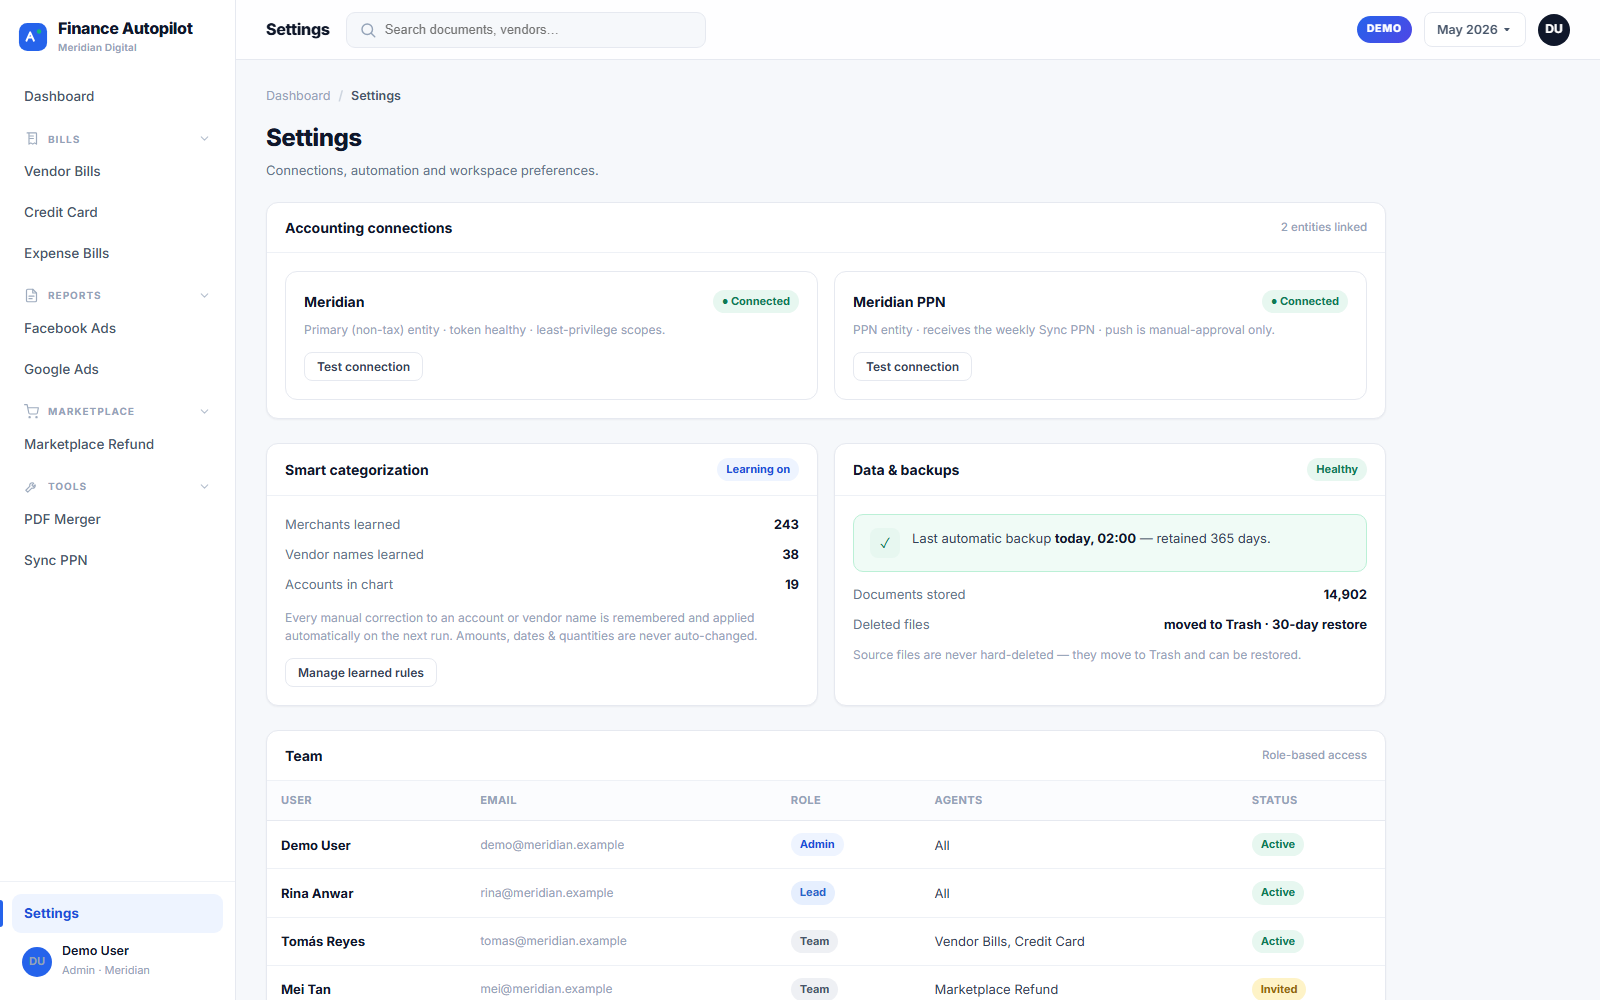Click the Lead role badge
Screen dimensions: 1600x1000
(813, 893)
